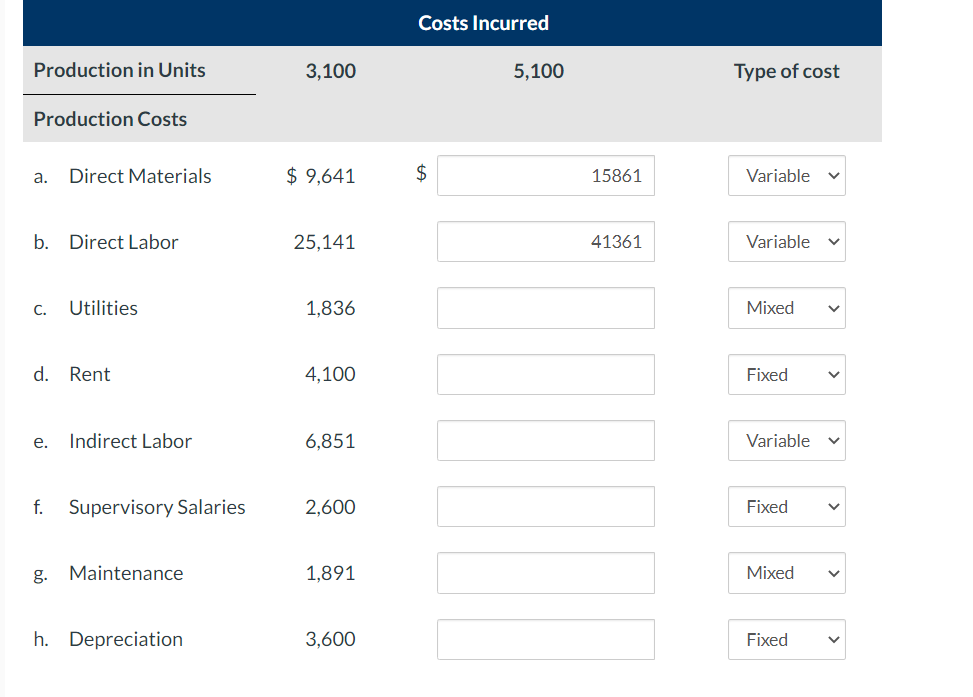Expand the Utilities Mixed dropdown
Viewport: 973px width, 697px height.
(x=786, y=308)
